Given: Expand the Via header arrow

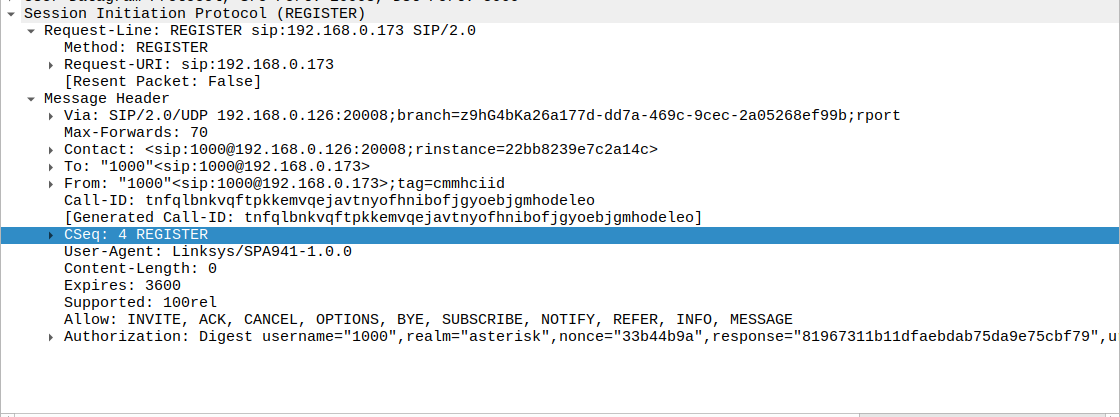Looking at the screenshot, I should (x=51, y=116).
